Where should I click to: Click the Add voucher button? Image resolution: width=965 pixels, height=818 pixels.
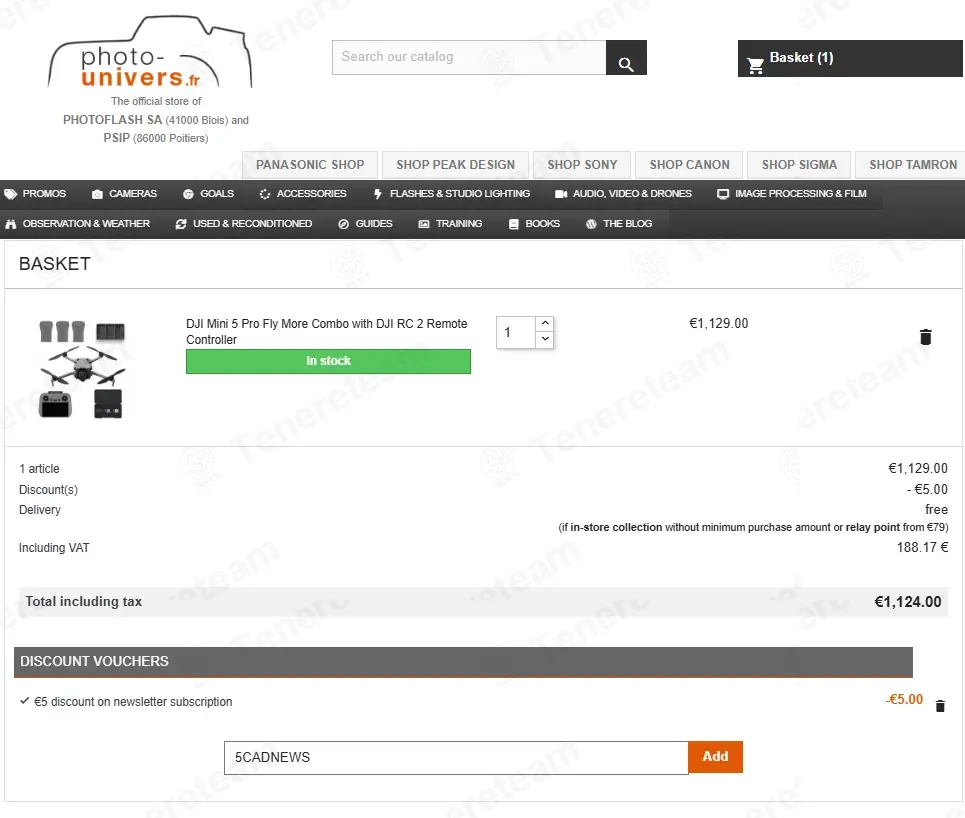[716, 757]
